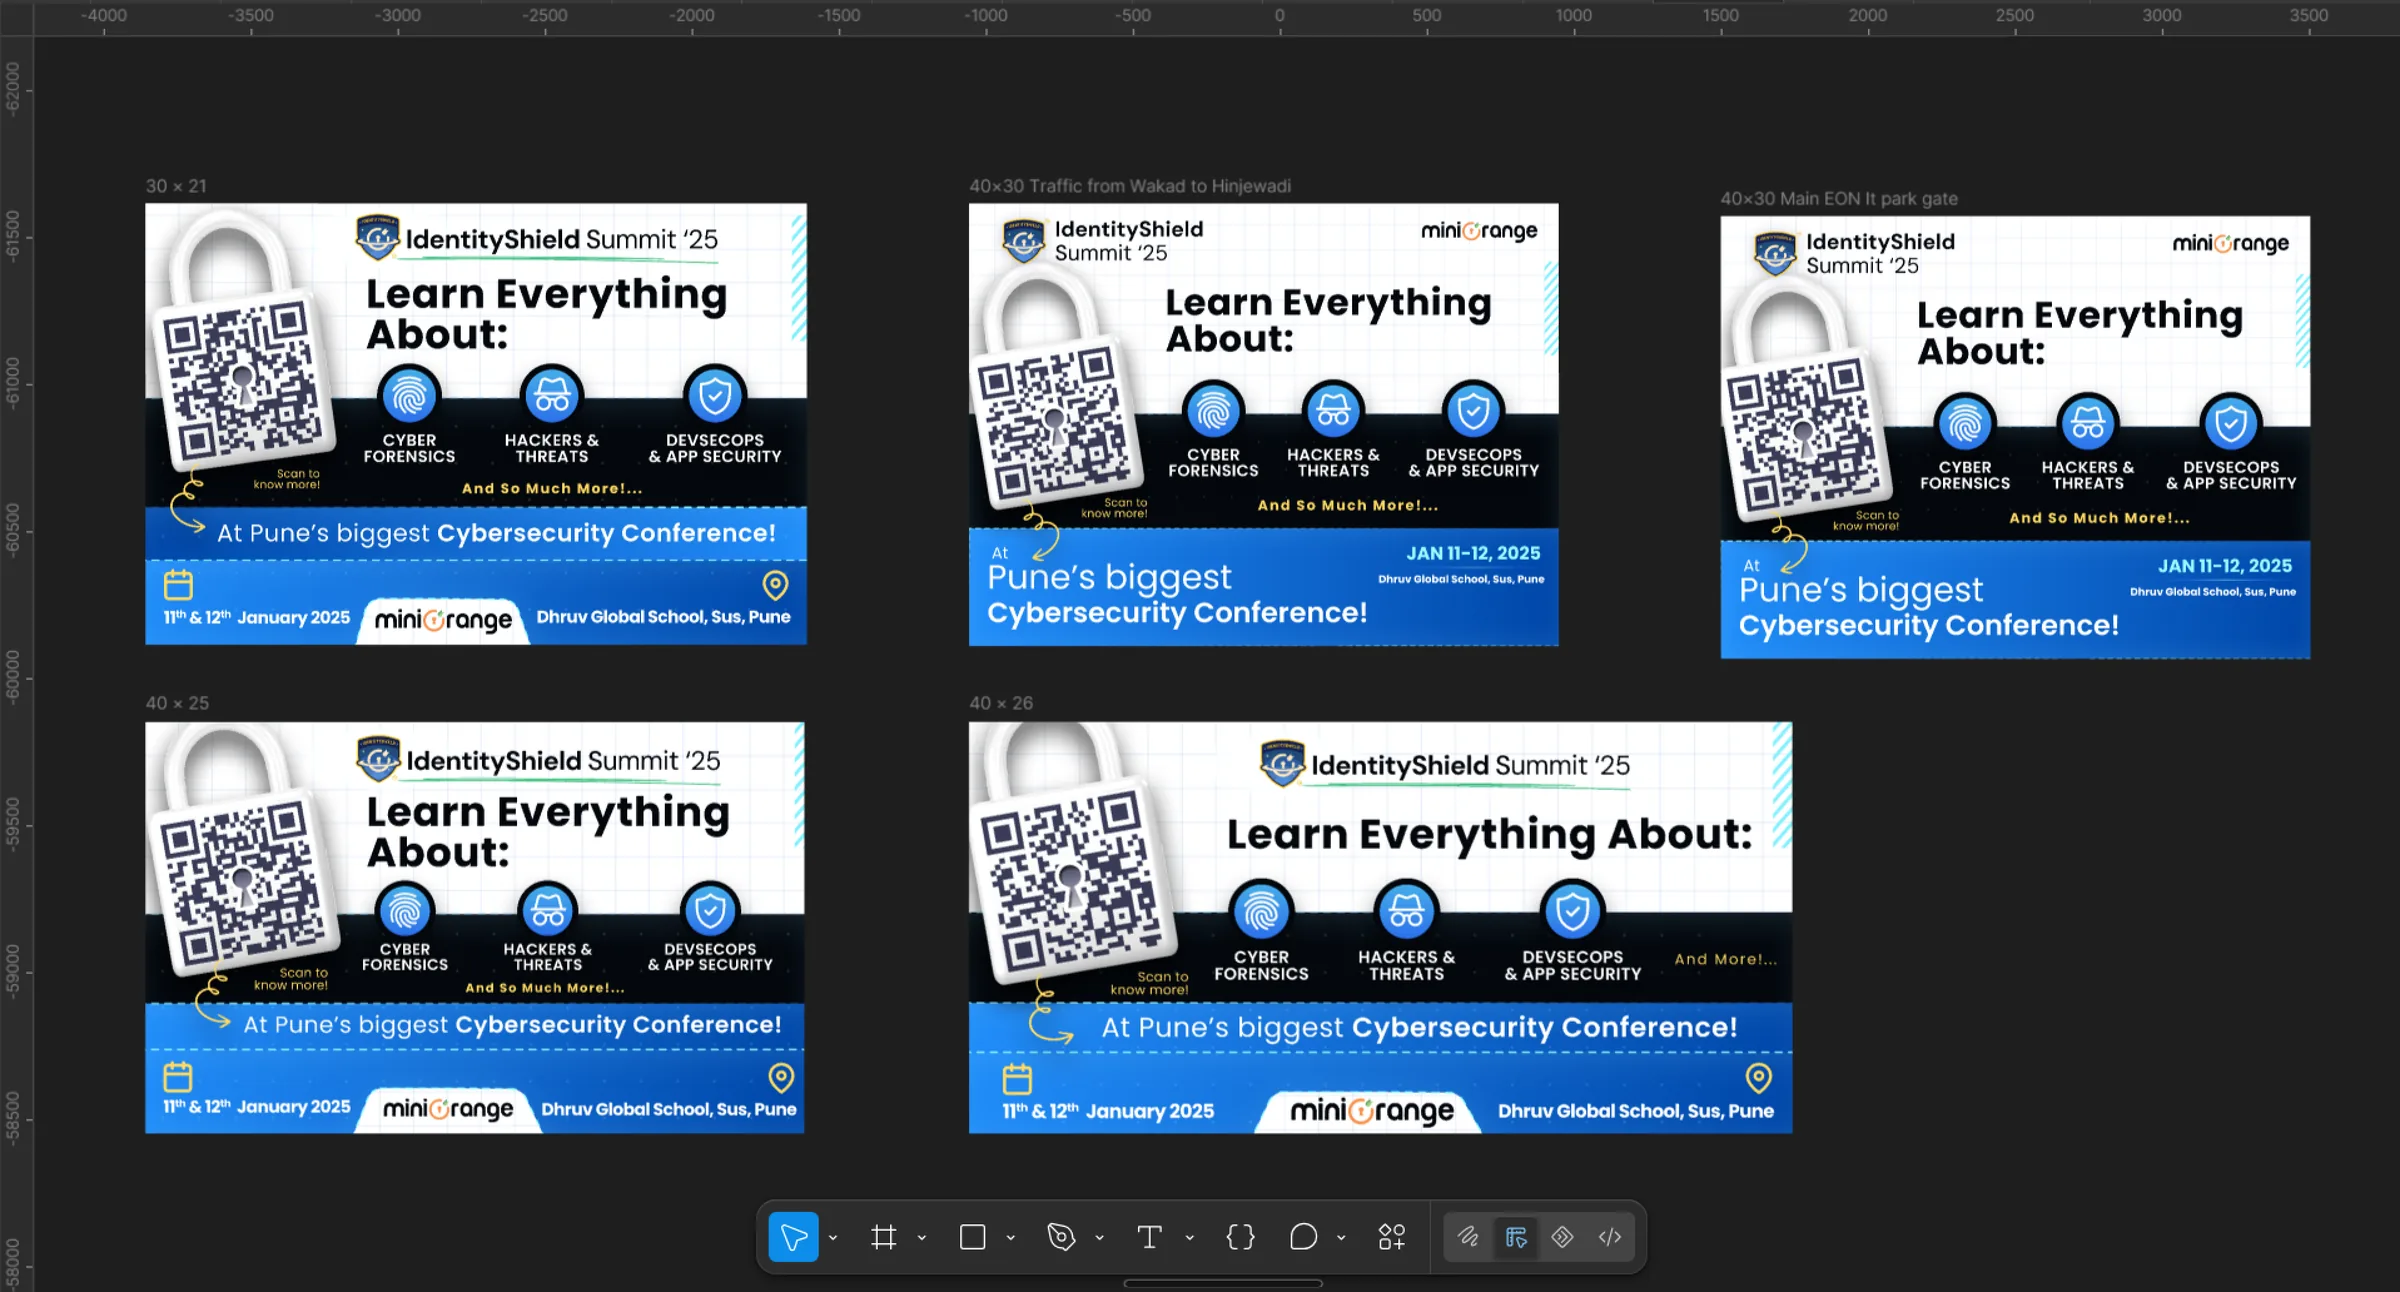Toggle Dev Mode code icon
Viewport: 2400px width, 1292px height.
(x=1610, y=1237)
